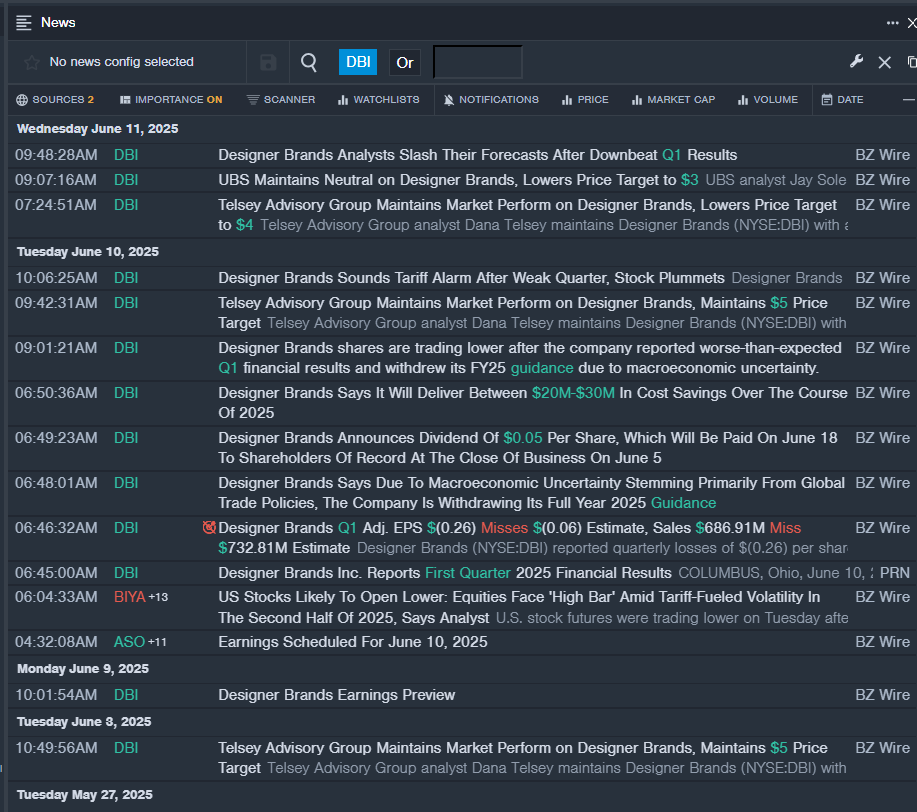Screen dimensions: 917x812
Task: Save the news config with disk icon
Action: point(268,62)
